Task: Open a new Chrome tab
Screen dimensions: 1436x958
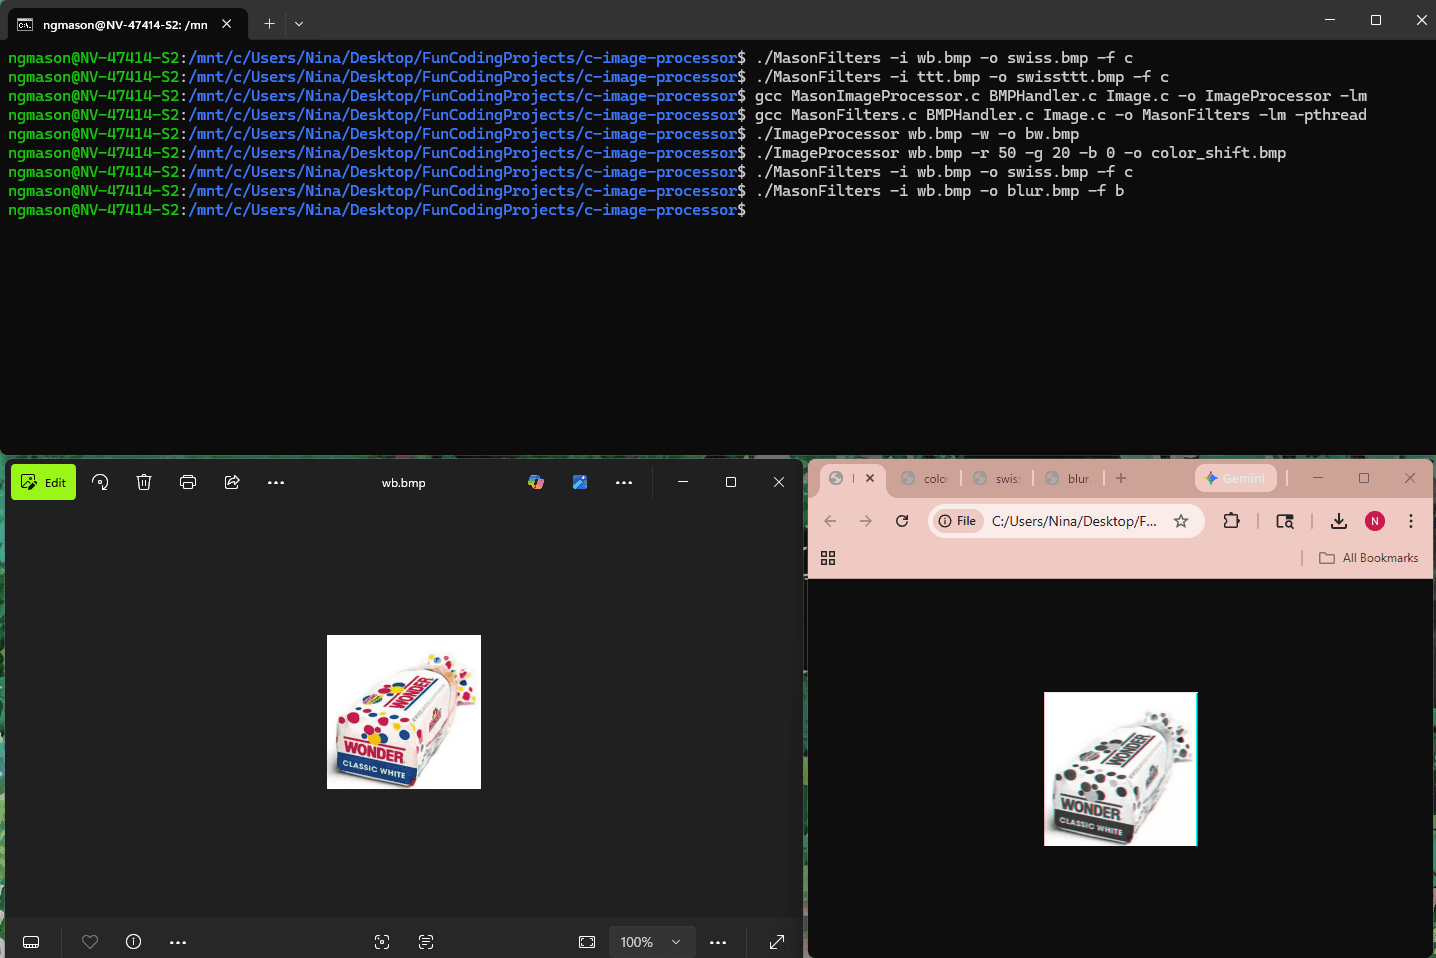Action: pos(1121,478)
